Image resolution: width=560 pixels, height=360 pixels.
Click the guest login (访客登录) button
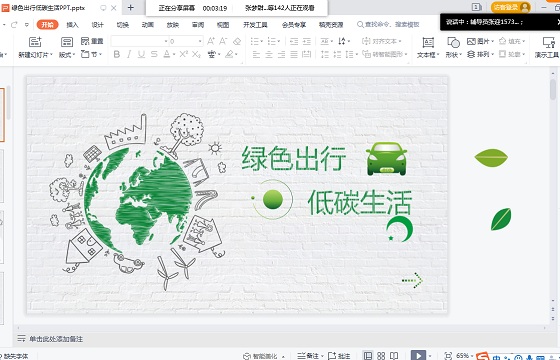(510, 7)
